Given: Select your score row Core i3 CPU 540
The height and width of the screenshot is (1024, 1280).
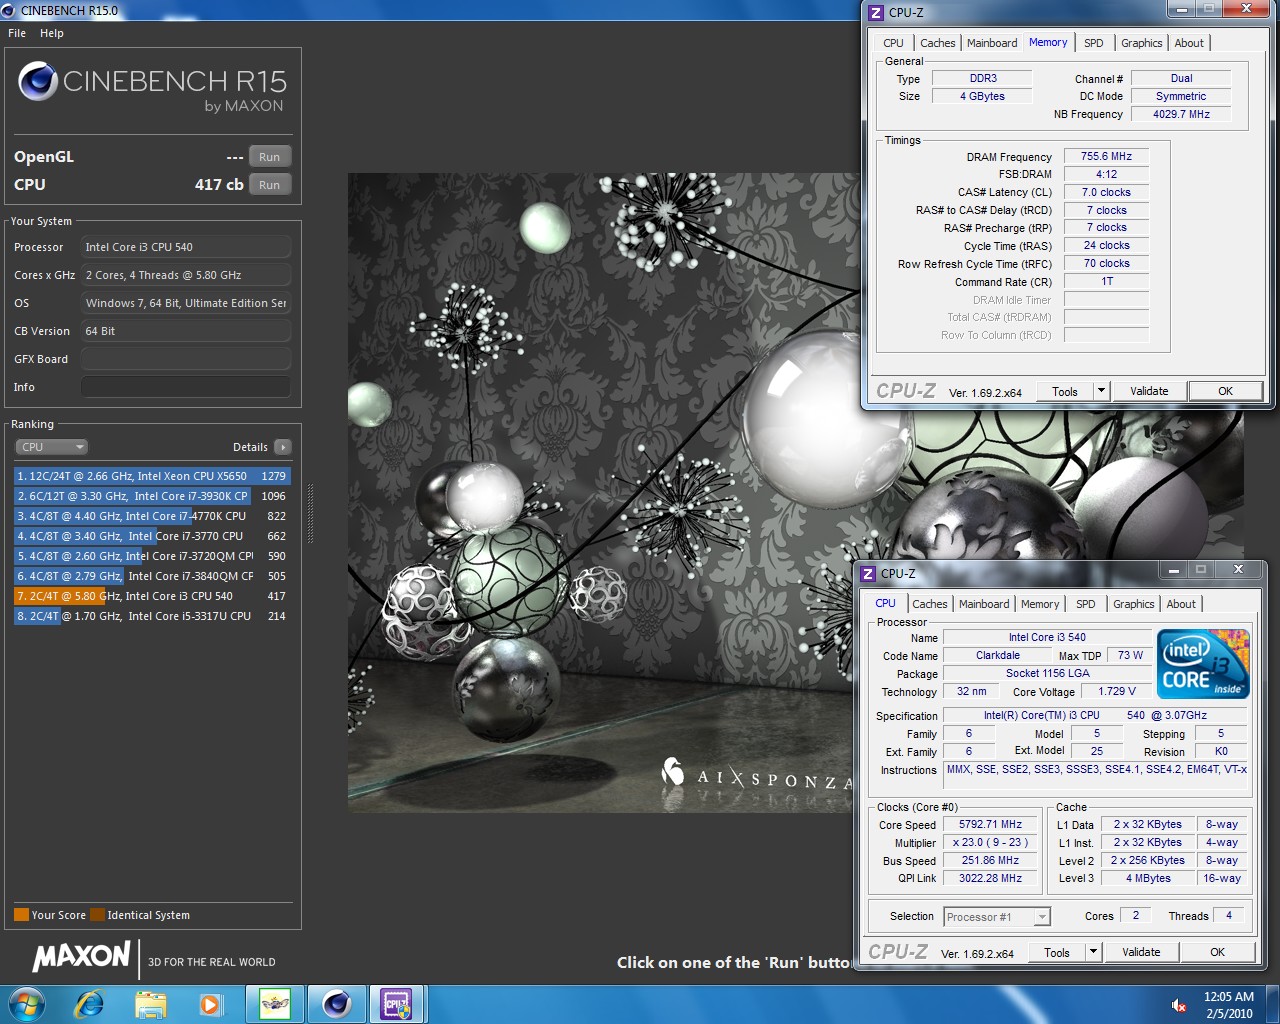Looking at the screenshot, I should coord(152,596).
